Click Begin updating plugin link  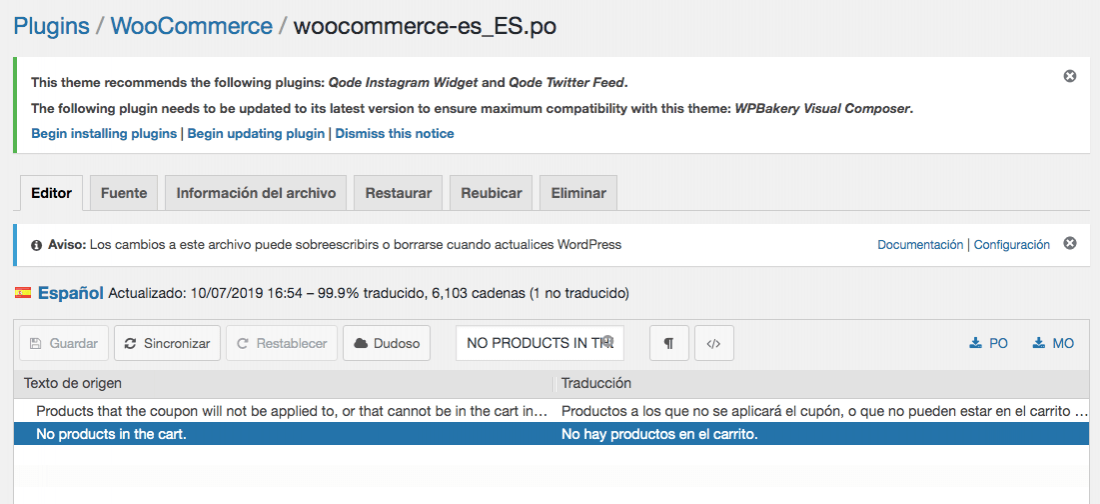(x=256, y=133)
